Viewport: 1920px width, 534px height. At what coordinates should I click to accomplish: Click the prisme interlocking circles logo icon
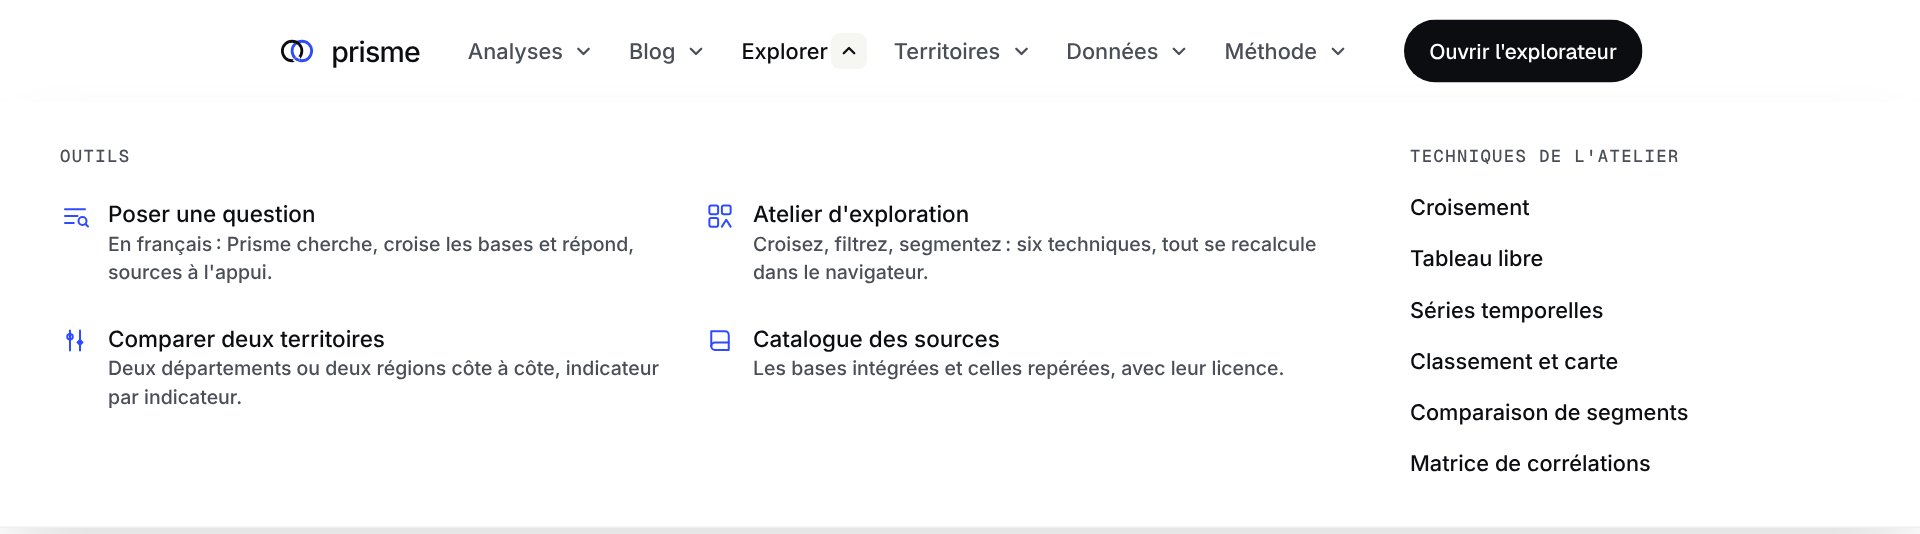pos(297,51)
